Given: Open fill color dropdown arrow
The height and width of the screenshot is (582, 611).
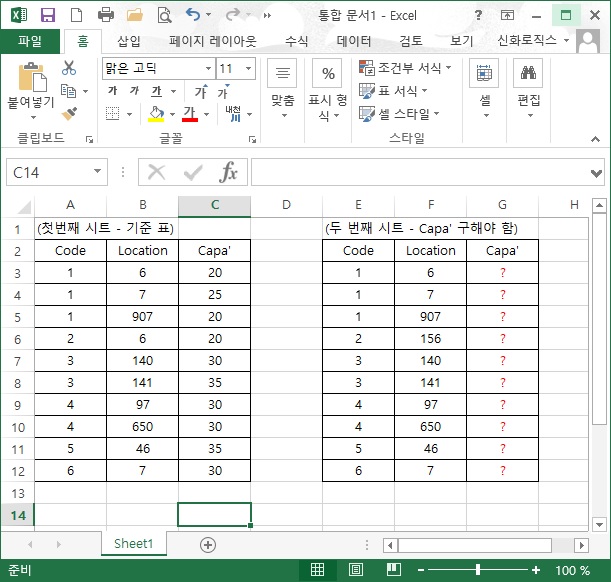Looking at the screenshot, I should pos(172,115).
